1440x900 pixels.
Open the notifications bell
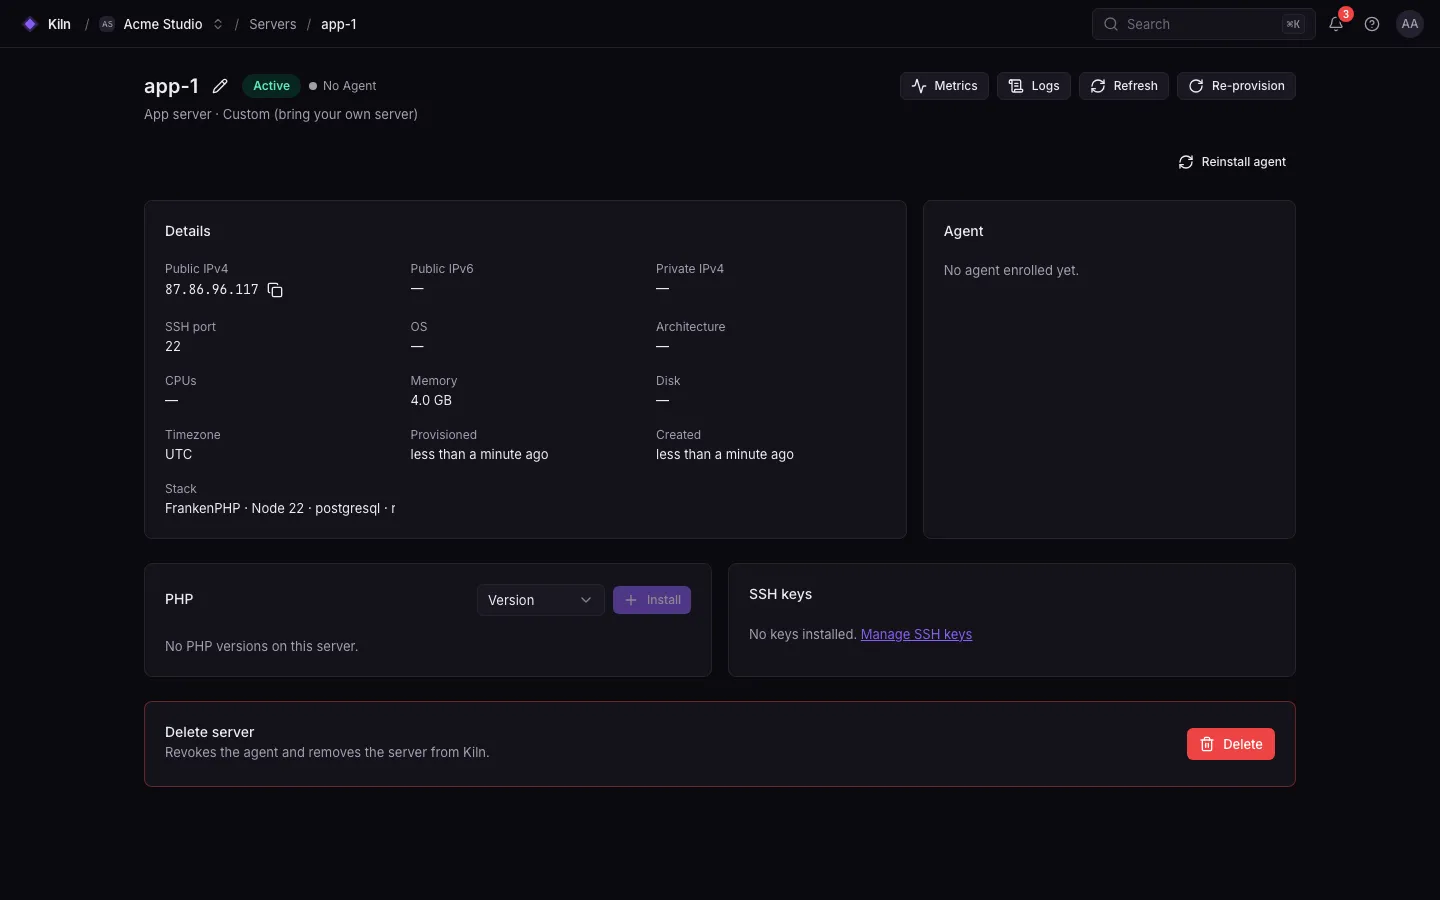pyautogui.click(x=1336, y=24)
